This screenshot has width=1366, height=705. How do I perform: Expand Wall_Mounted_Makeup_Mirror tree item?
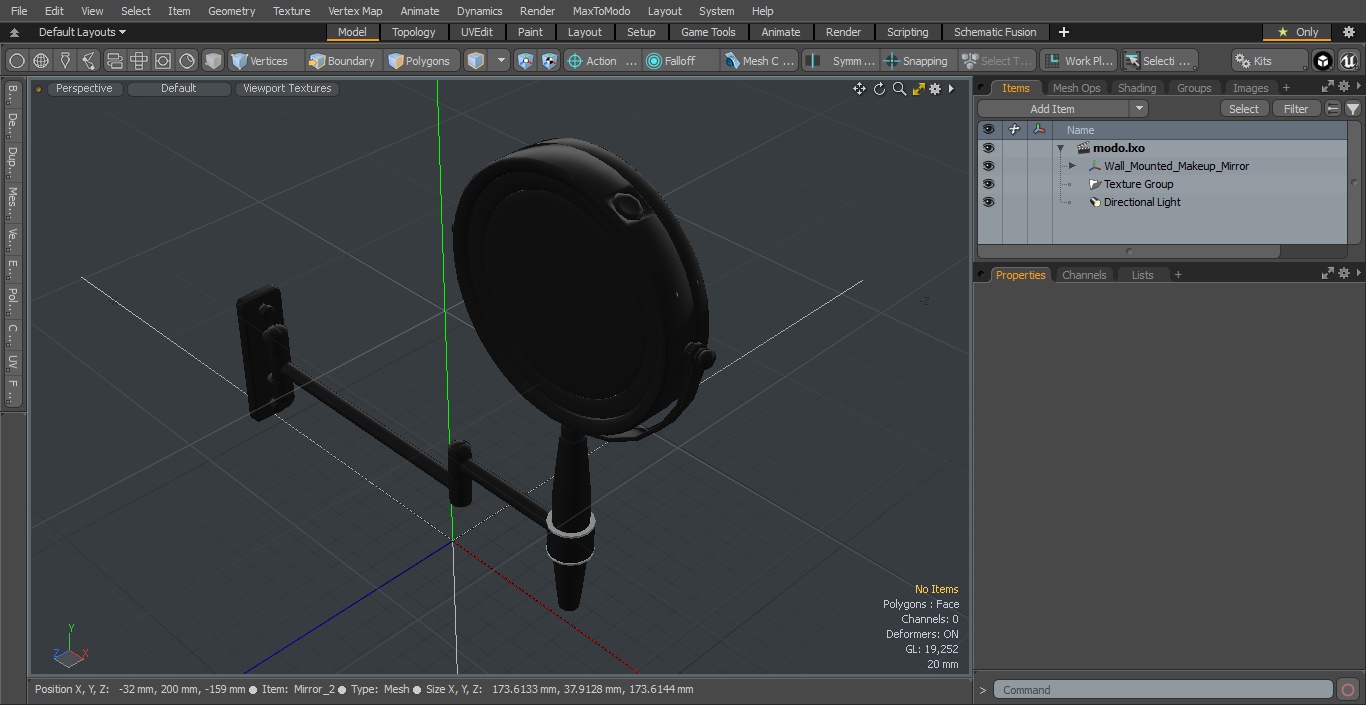tap(1072, 166)
